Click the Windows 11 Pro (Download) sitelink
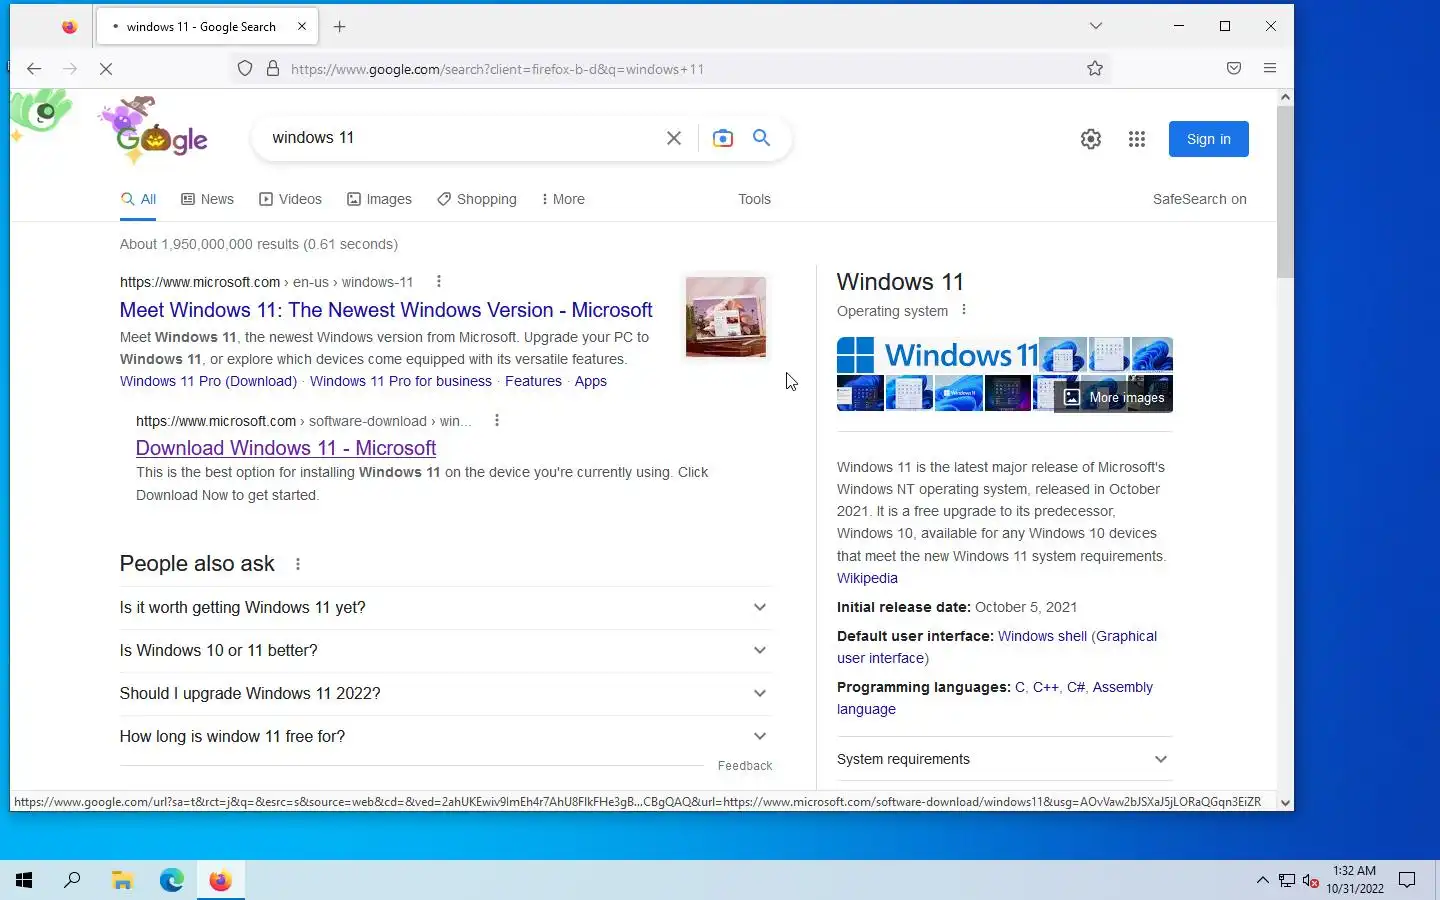The height and width of the screenshot is (900, 1440). click(208, 381)
